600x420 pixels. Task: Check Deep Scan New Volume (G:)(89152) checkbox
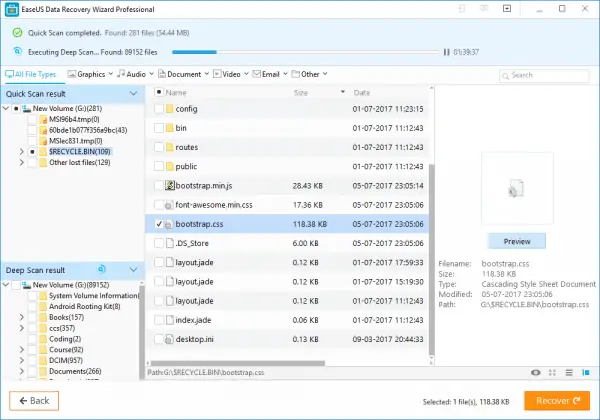[16, 285]
